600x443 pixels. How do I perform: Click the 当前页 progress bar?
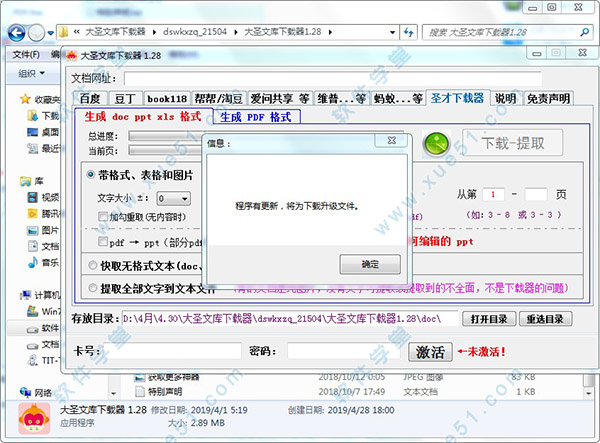[166, 150]
